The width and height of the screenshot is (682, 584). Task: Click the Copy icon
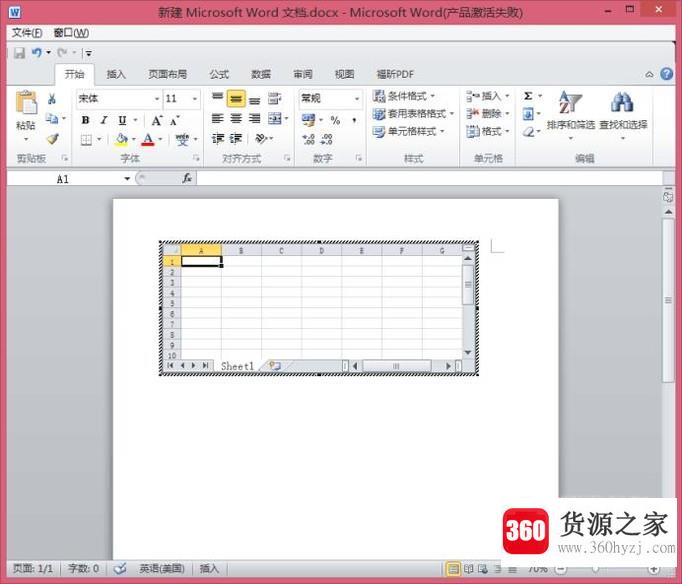click(x=52, y=118)
